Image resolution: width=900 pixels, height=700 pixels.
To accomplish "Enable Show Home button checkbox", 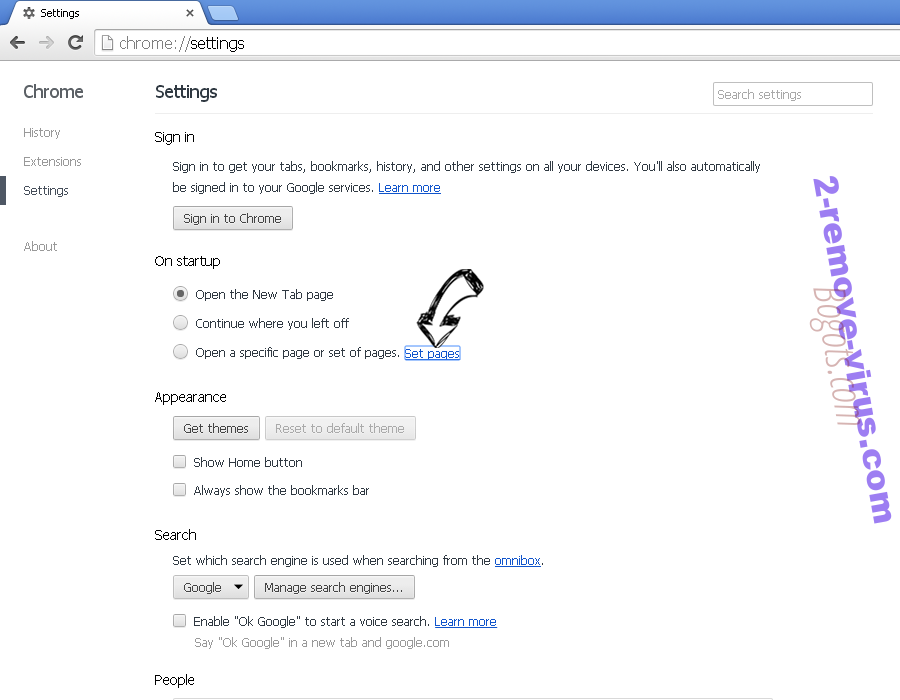I will pos(180,461).
